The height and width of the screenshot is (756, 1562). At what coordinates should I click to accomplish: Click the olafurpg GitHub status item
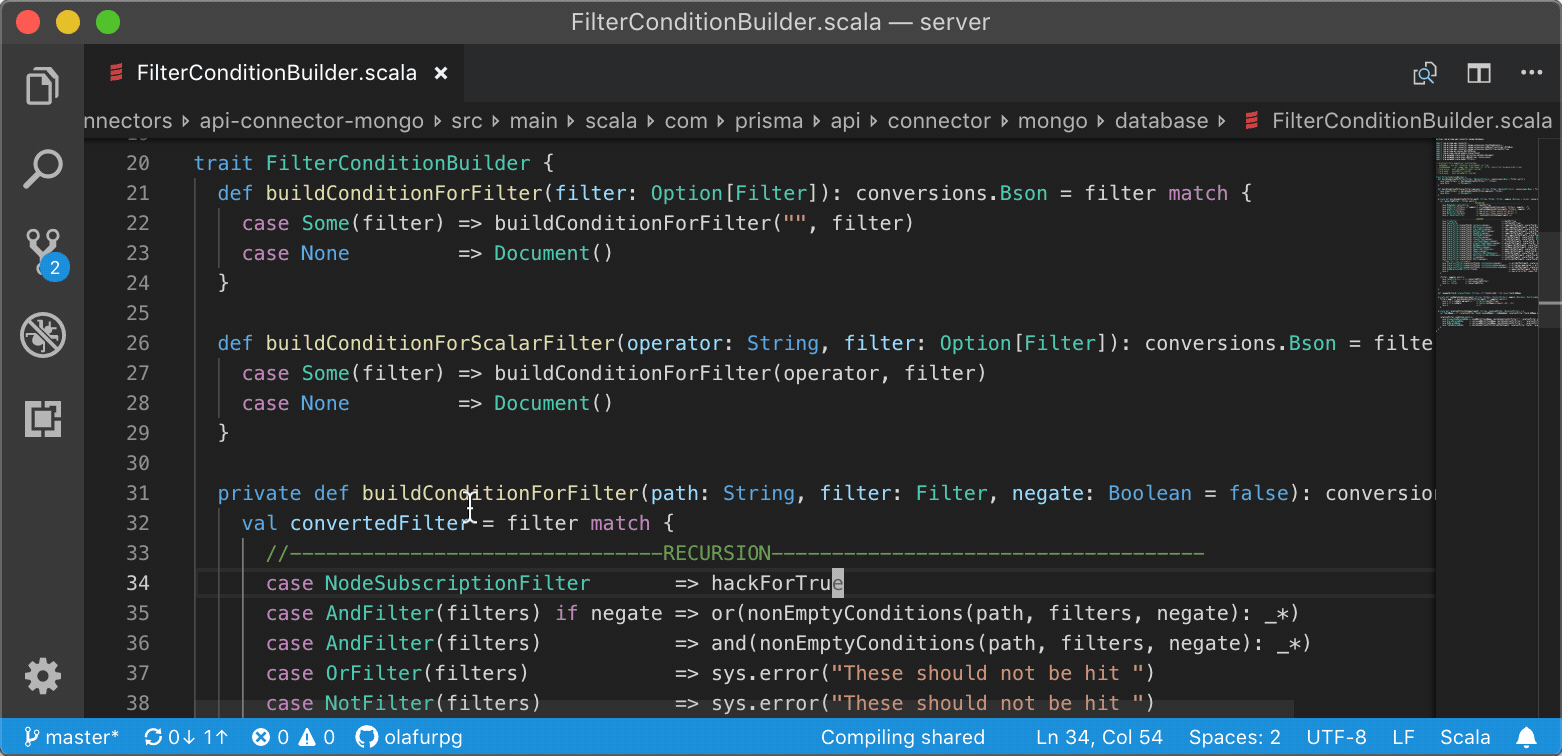[409, 738]
